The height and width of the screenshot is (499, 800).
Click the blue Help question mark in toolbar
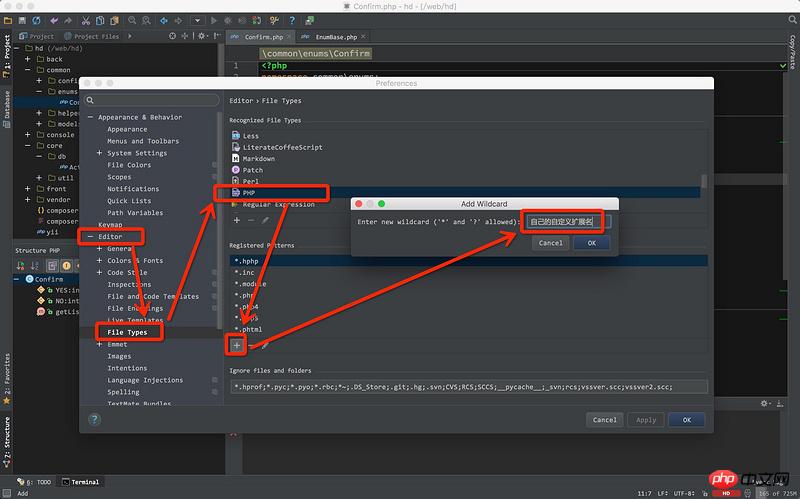(292, 21)
